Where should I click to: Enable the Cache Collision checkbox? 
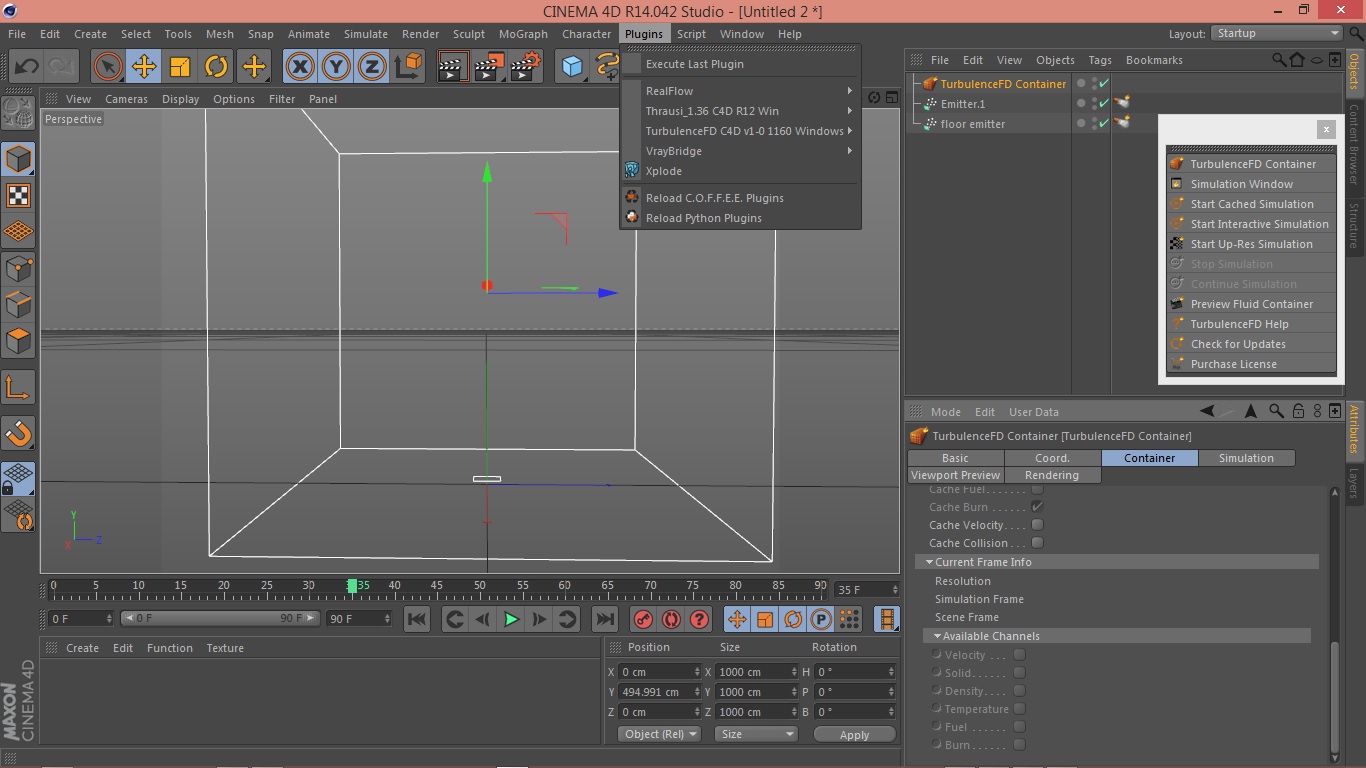pos(1037,543)
